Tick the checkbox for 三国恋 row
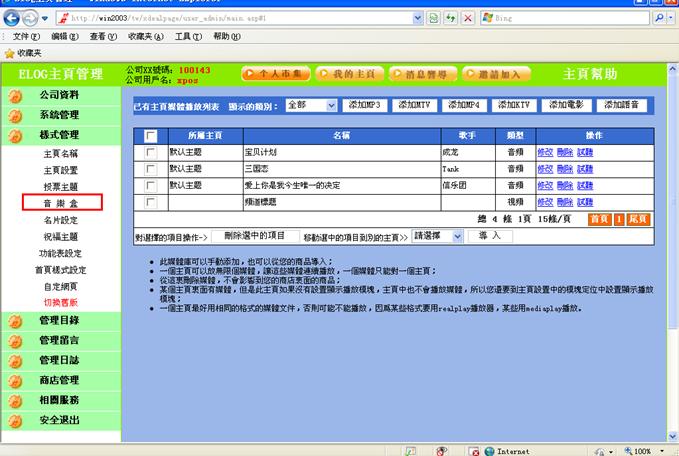The width and height of the screenshot is (679, 456). point(151,169)
